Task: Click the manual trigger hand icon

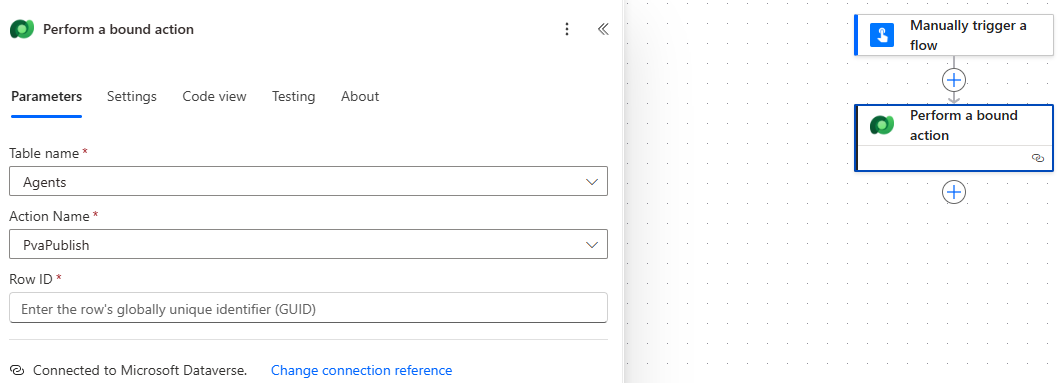Action: coord(882,35)
